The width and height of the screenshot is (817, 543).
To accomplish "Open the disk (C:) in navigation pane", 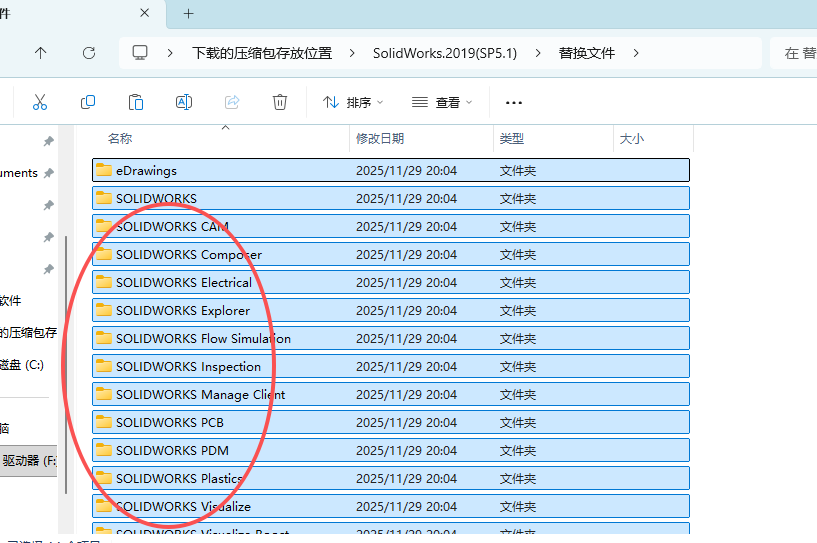I will tap(22, 365).
